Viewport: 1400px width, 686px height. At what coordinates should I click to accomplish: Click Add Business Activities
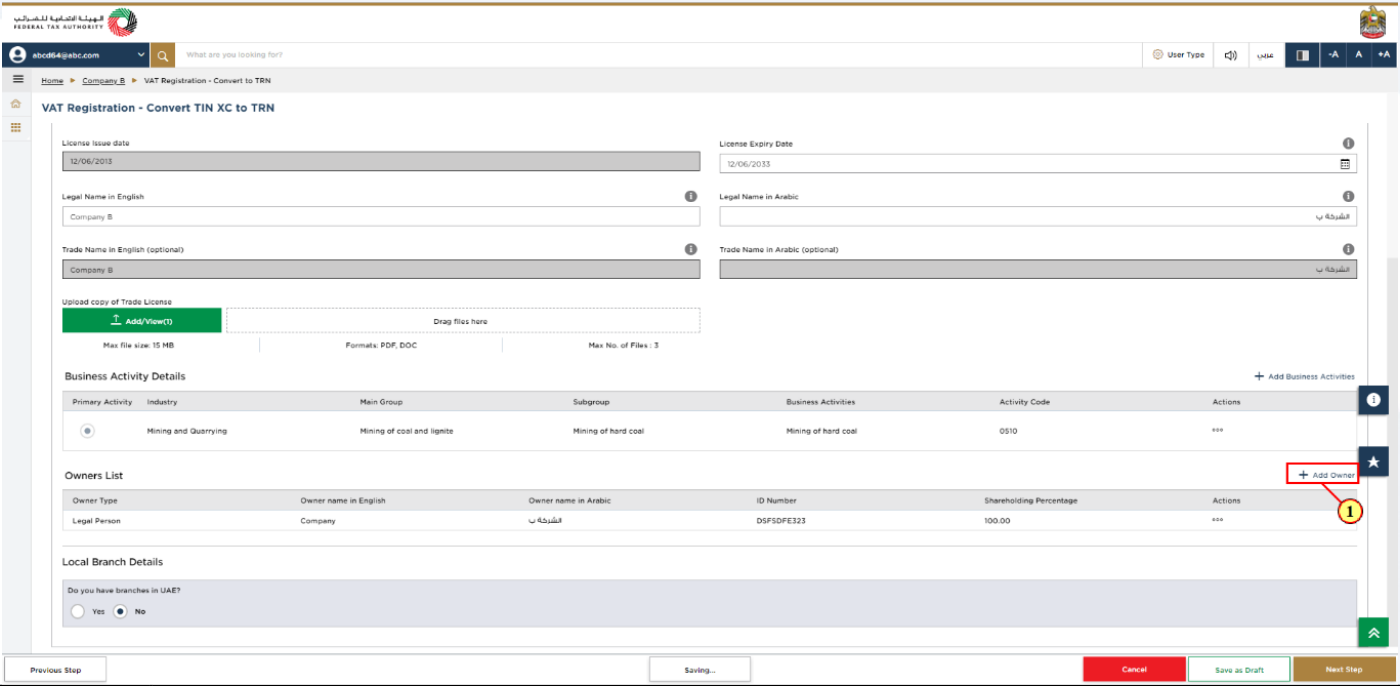1304,377
